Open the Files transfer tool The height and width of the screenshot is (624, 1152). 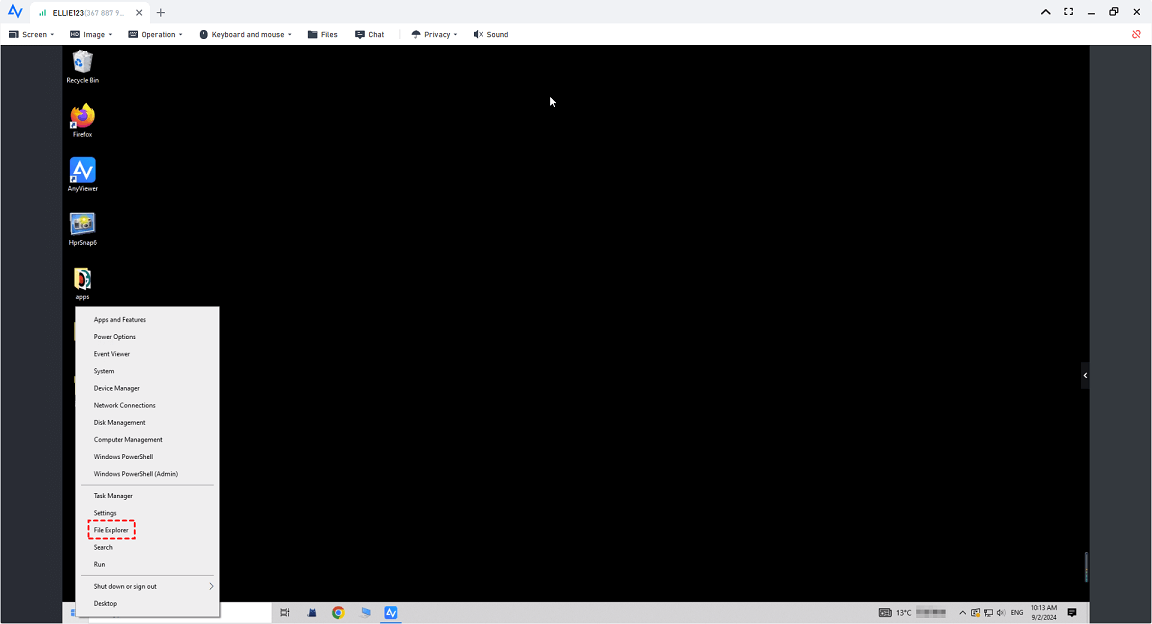323,35
